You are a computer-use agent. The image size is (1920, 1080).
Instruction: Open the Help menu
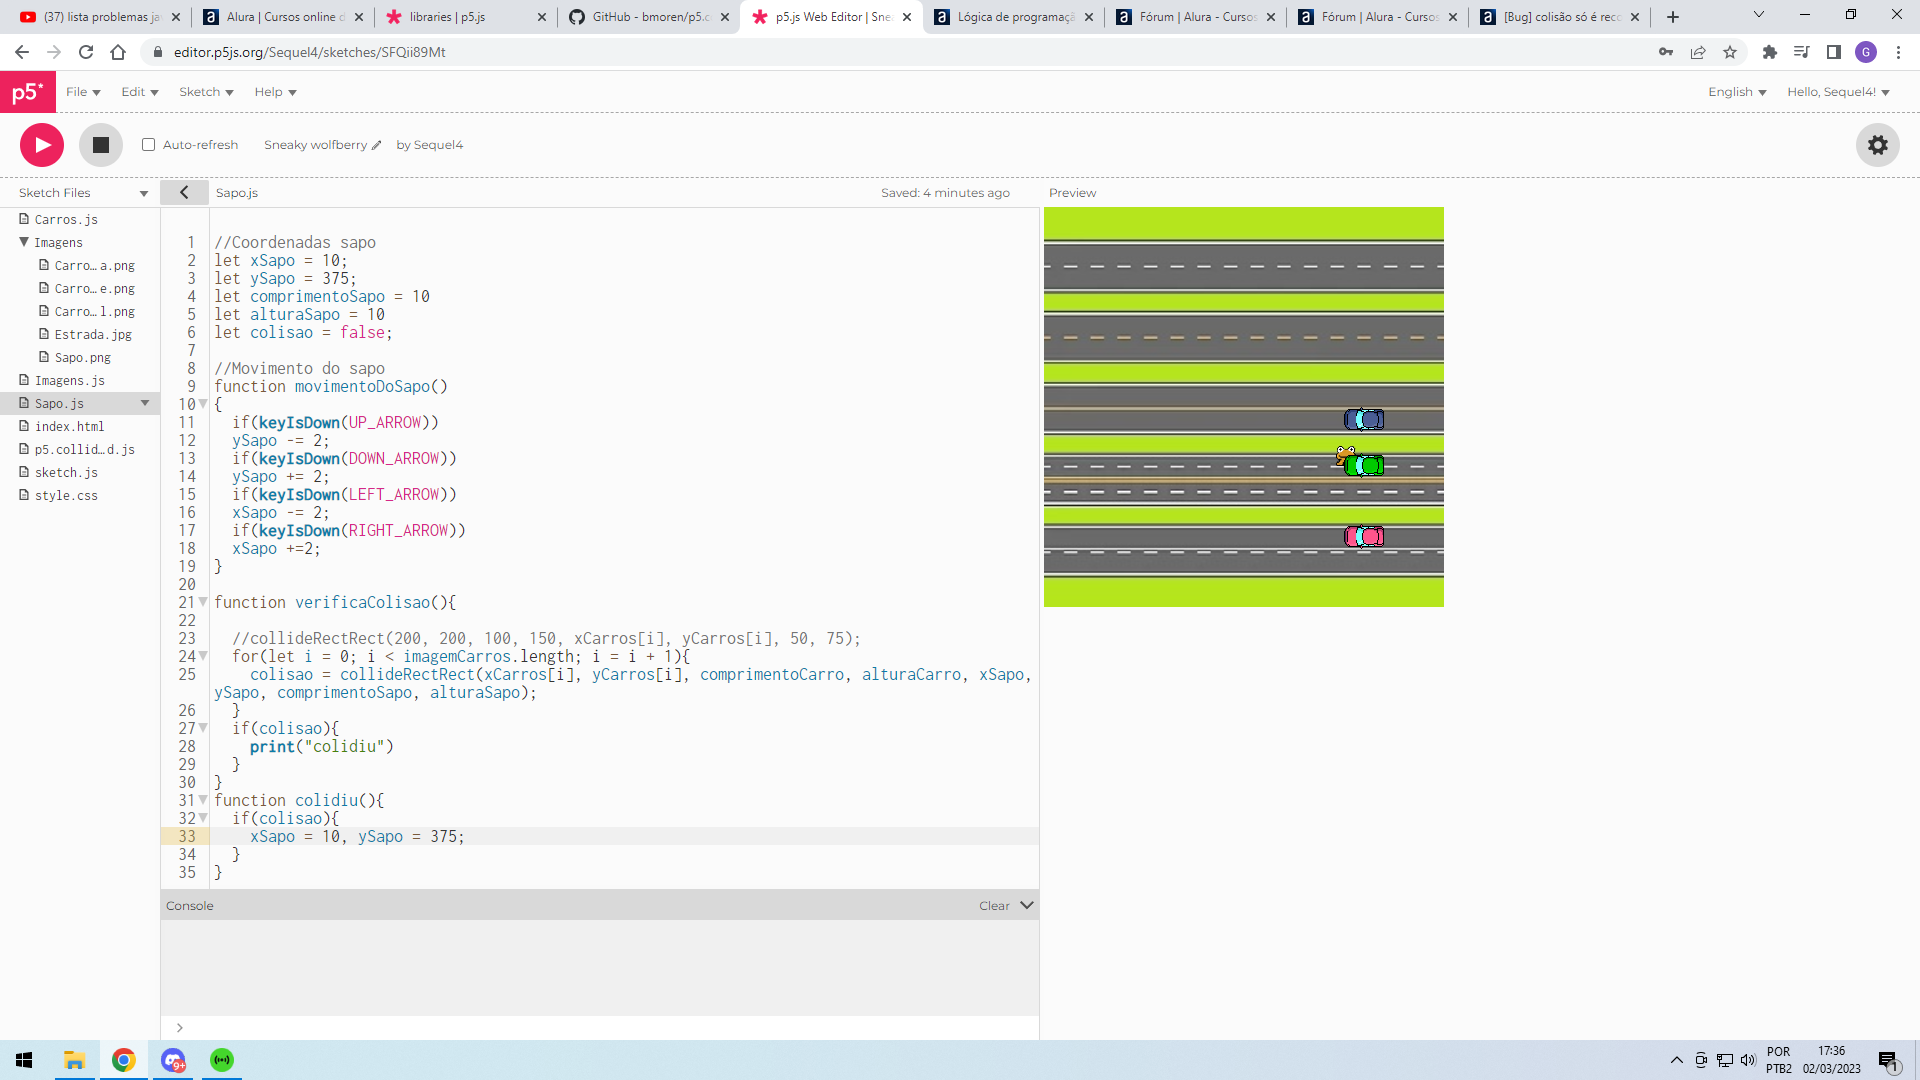click(x=274, y=91)
